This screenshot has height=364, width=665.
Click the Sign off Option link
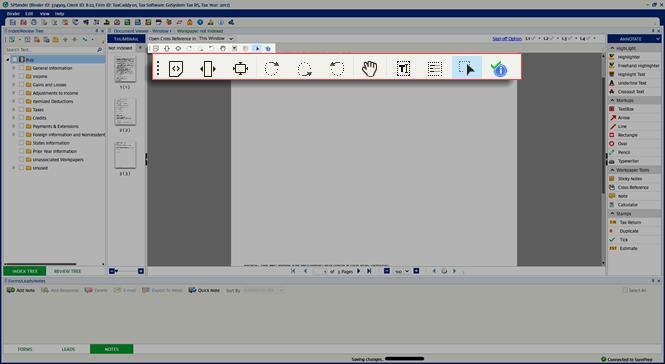pos(507,39)
